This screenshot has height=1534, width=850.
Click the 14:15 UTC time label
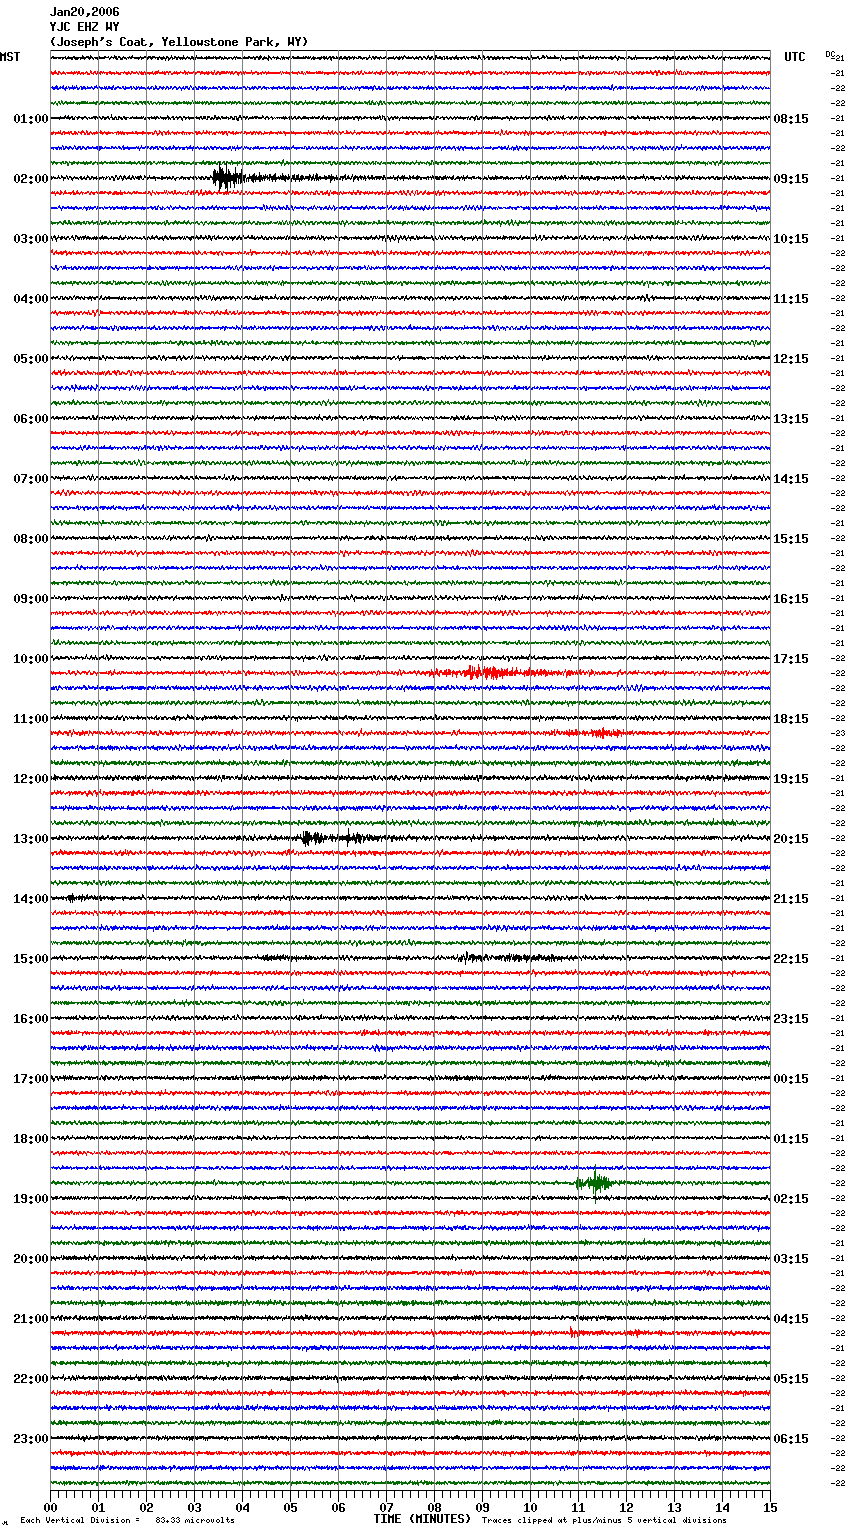(791, 479)
